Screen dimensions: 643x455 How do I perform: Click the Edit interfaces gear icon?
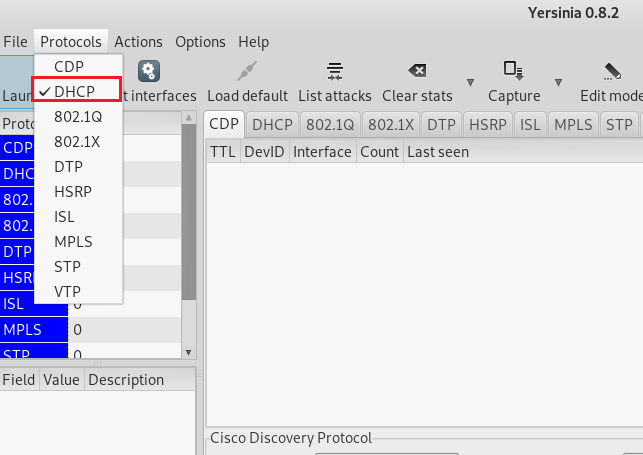pos(148,71)
